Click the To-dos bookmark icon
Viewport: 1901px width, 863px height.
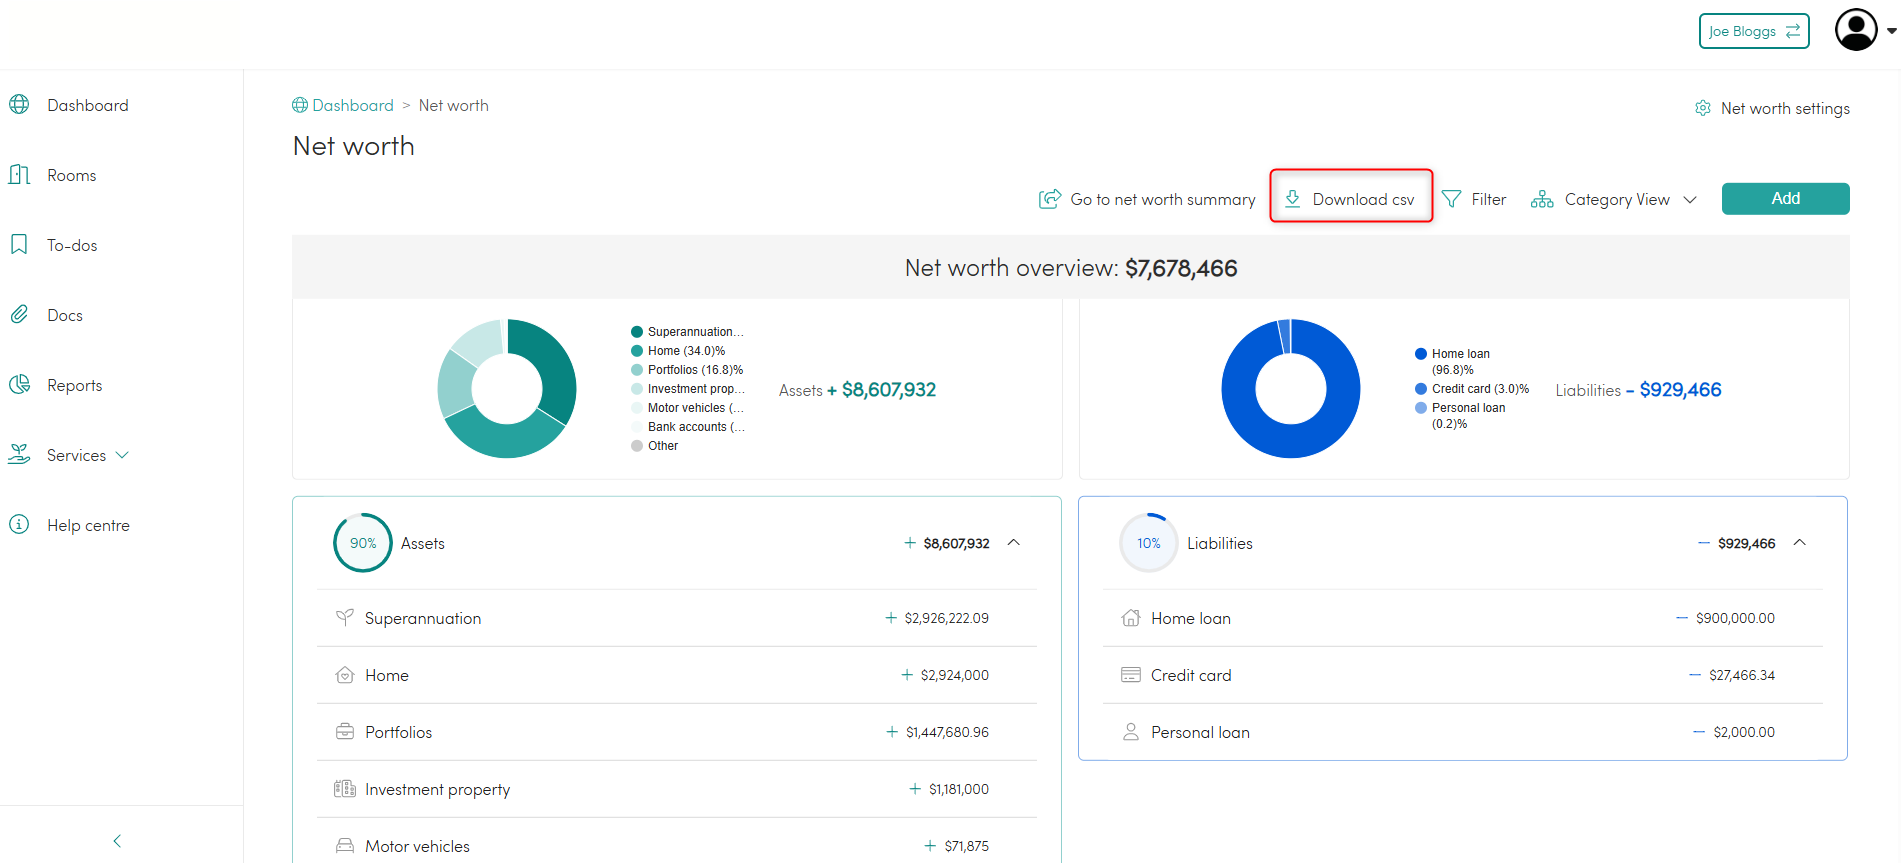(x=19, y=244)
